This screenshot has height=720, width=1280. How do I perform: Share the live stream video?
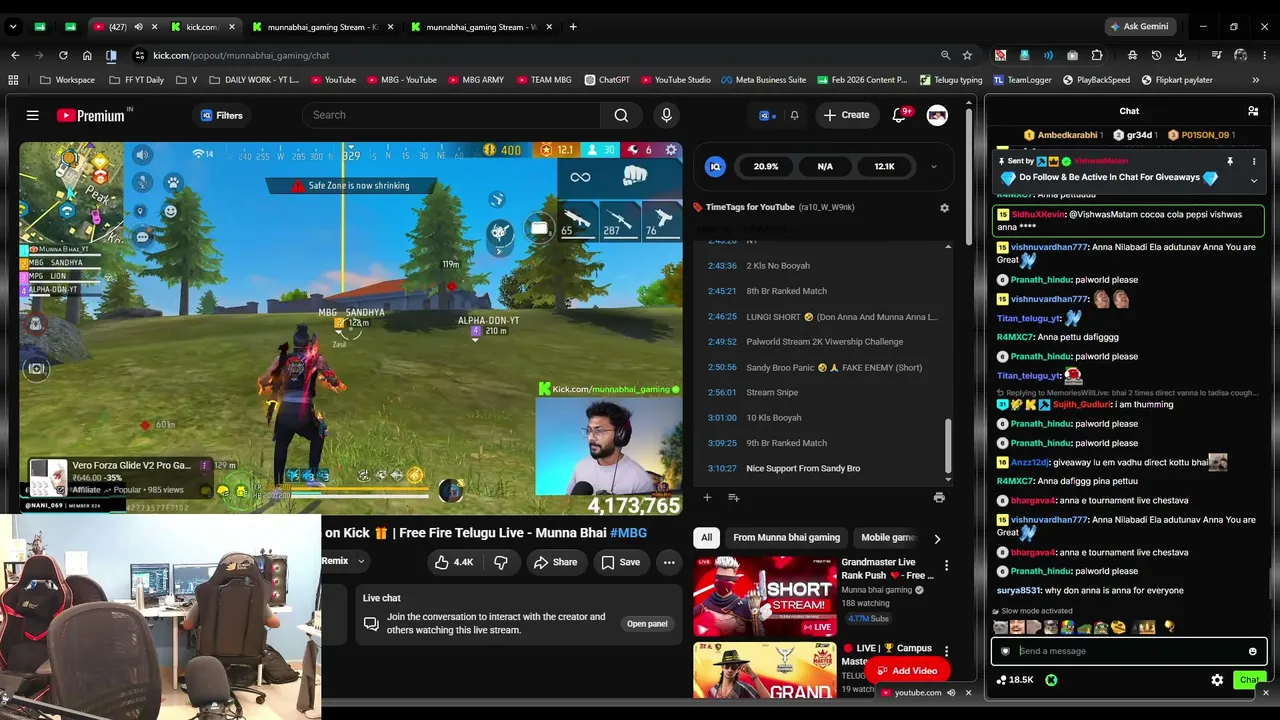click(555, 562)
